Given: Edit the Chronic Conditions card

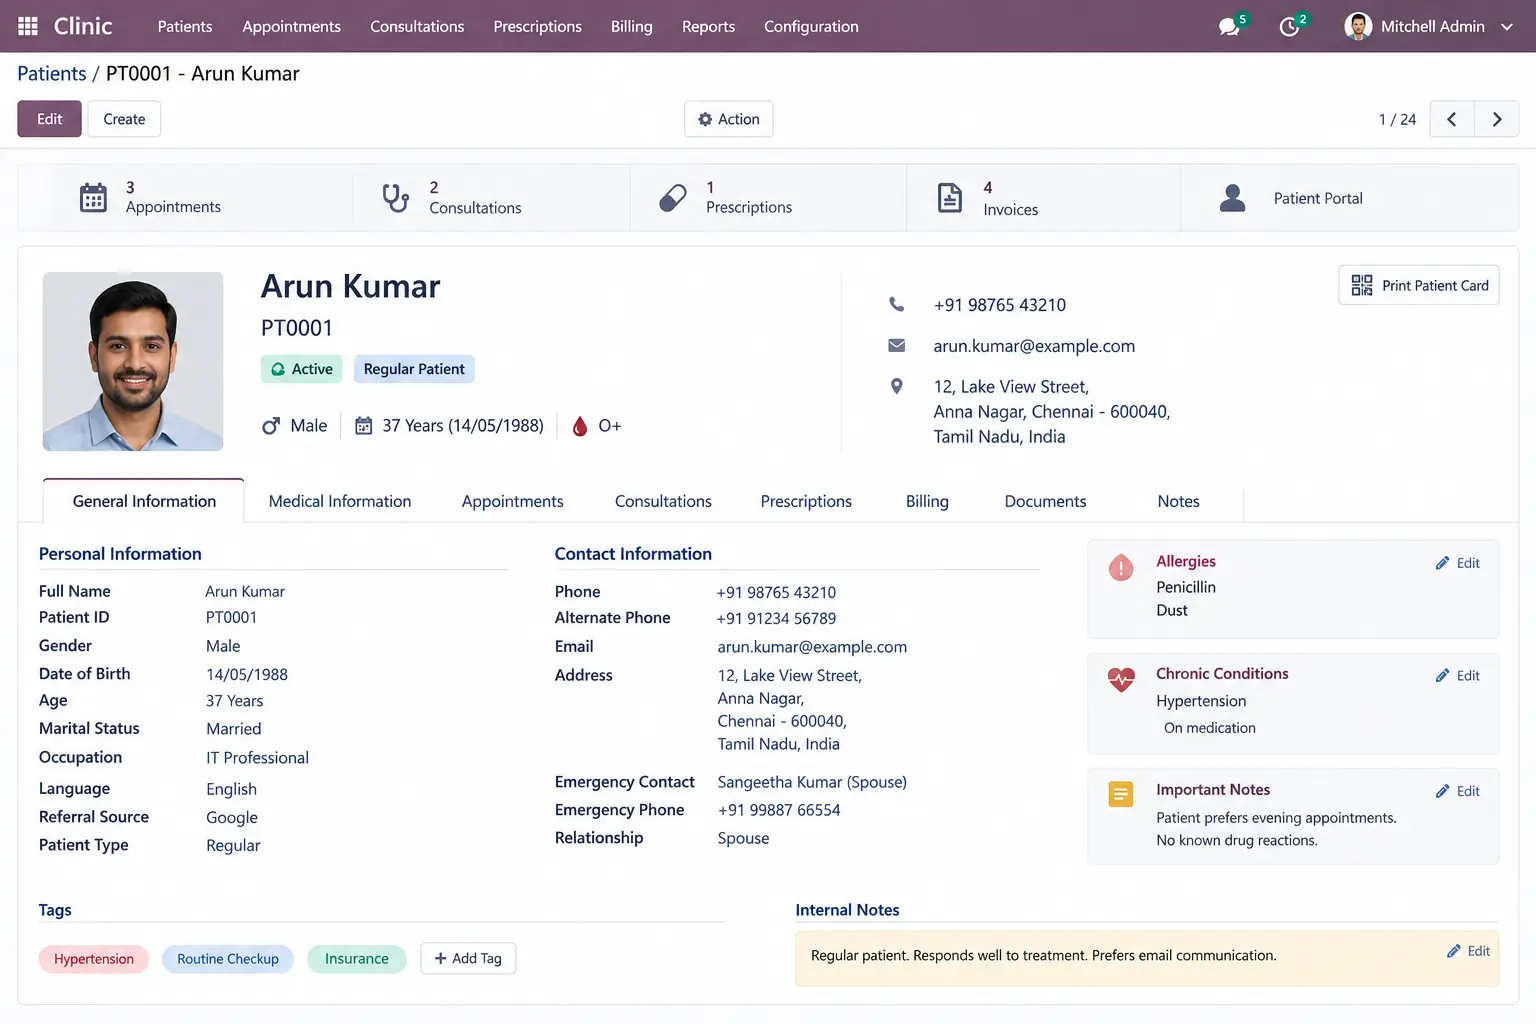Looking at the screenshot, I should (x=1458, y=675).
